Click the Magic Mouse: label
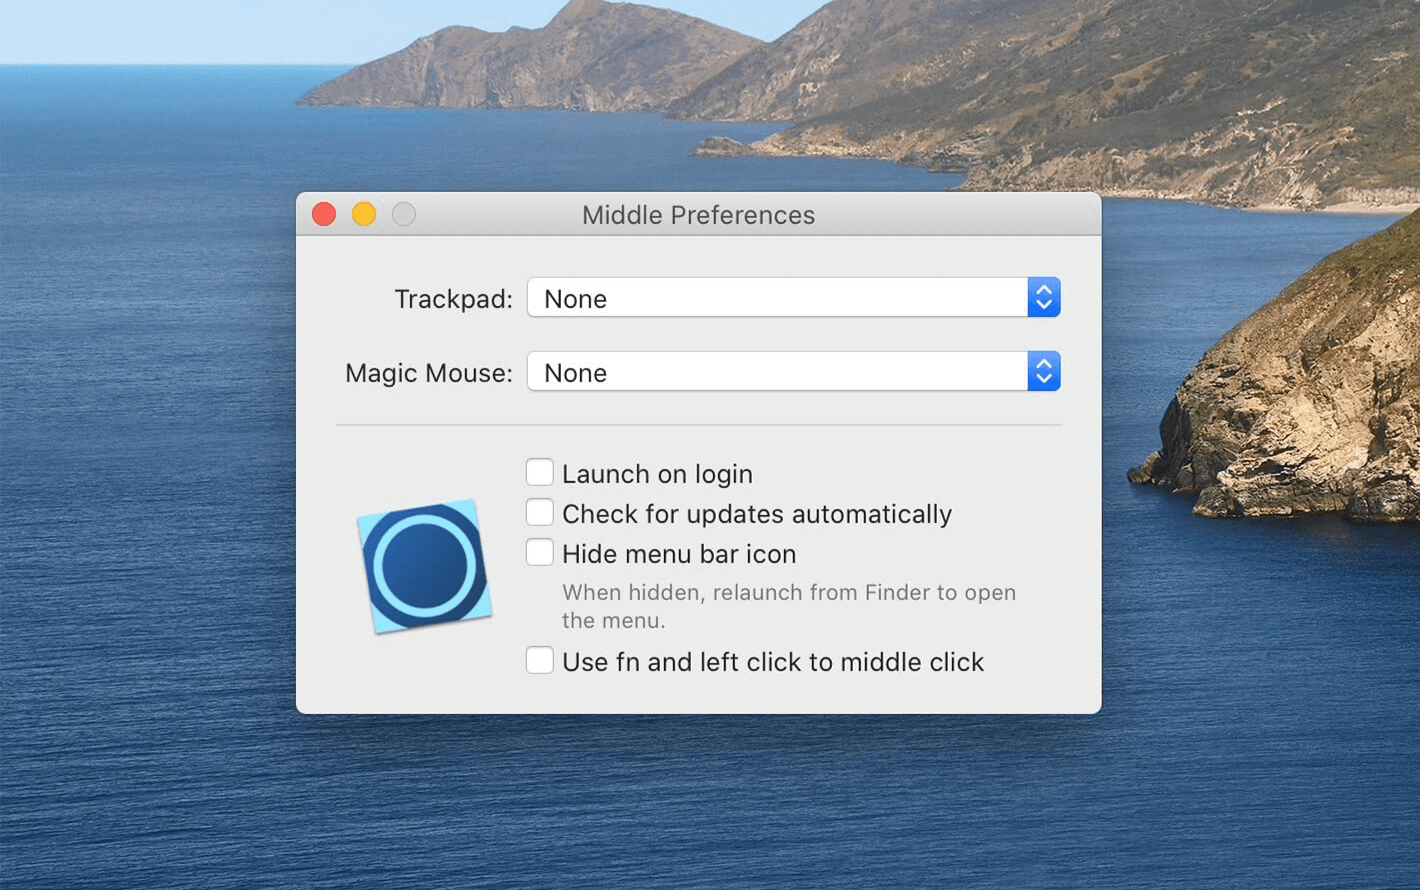Image resolution: width=1420 pixels, height=890 pixels. pos(428,373)
